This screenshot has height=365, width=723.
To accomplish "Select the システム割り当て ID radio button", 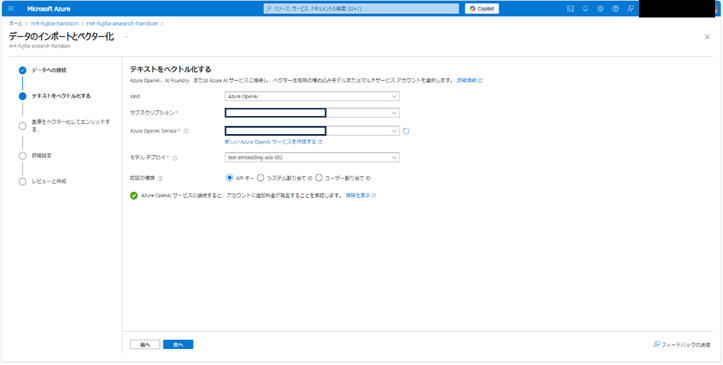I will coord(261,178).
